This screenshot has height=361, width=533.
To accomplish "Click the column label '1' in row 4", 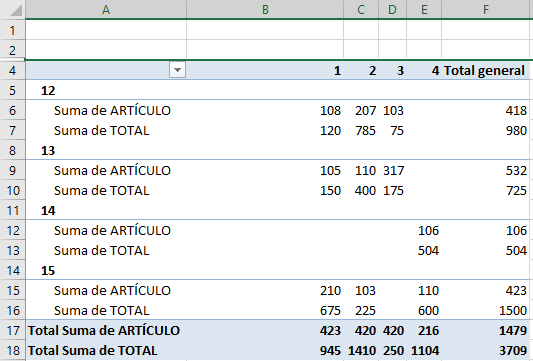I will (x=337, y=71).
